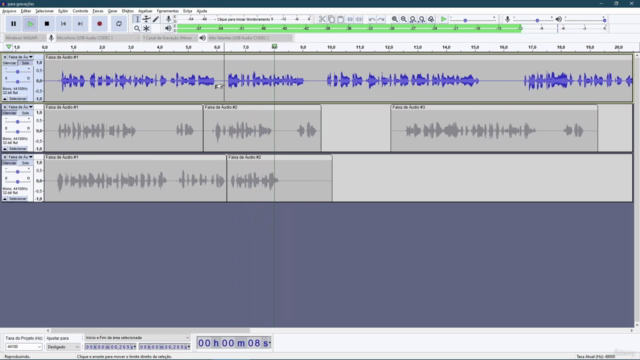The image size is (640, 360).
Task: Click the Zoom In magnifier icon
Action: coord(395,19)
